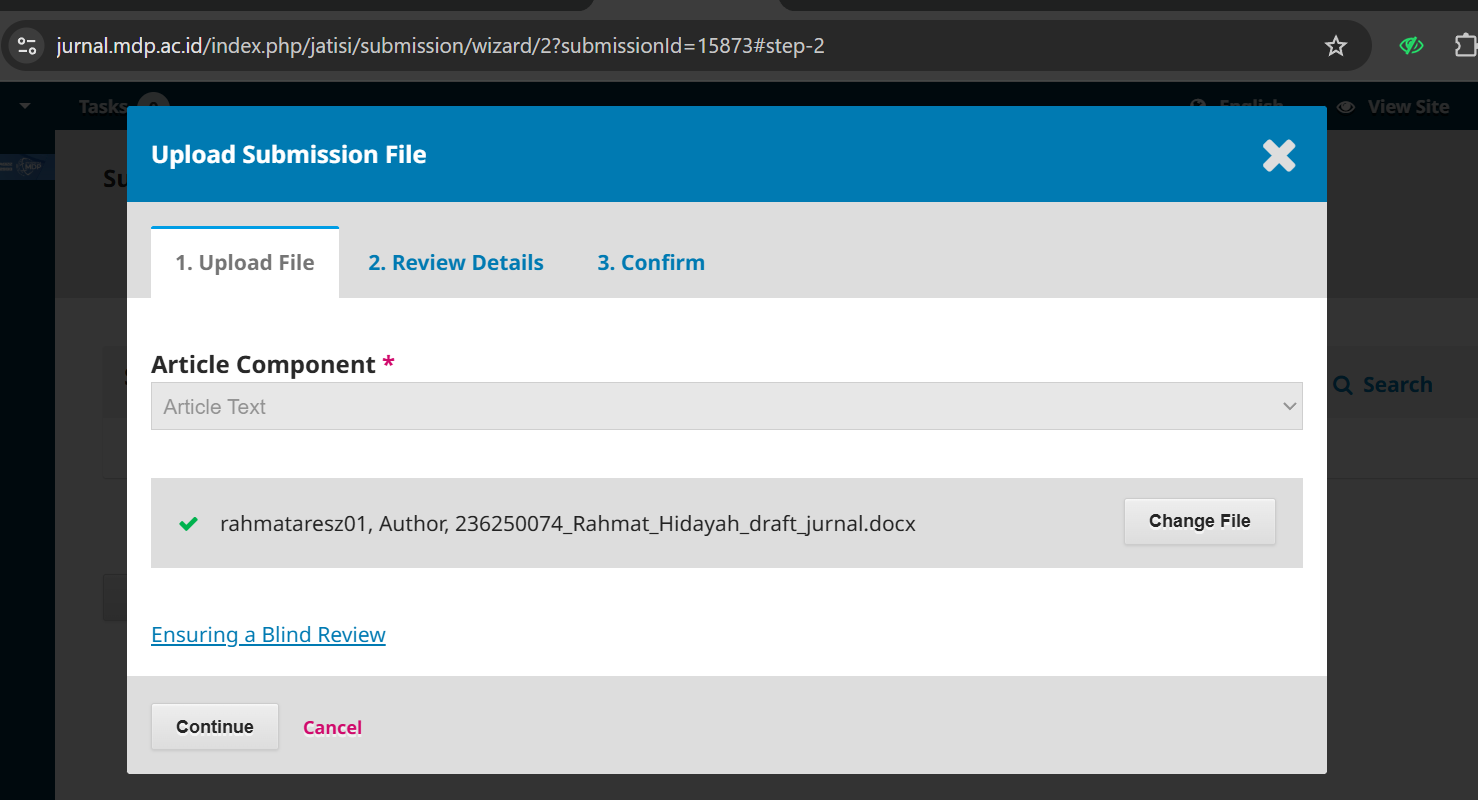This screenshot has width=1478, height=800.
Task: Switch to the Upload File tab
Action: (245, 263)
